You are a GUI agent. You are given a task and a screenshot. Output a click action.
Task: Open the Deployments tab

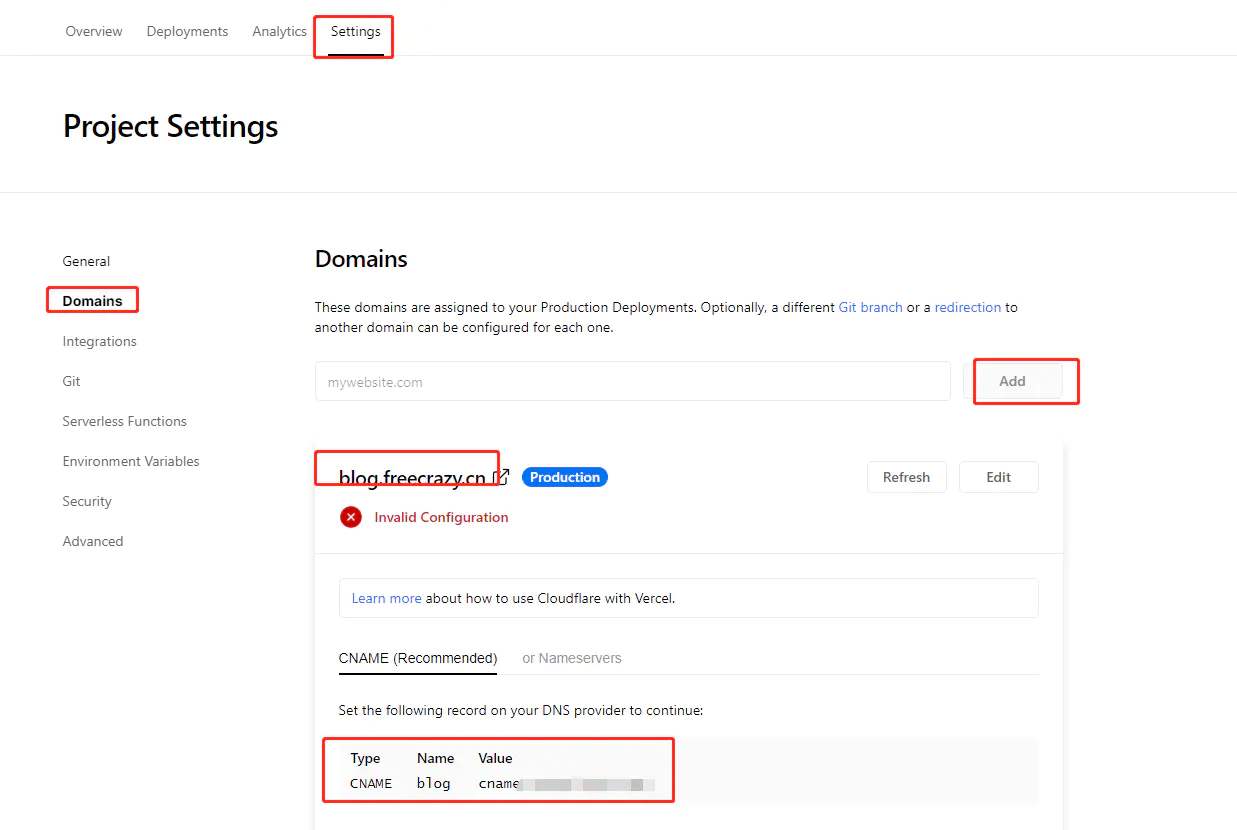pos(187,31)
